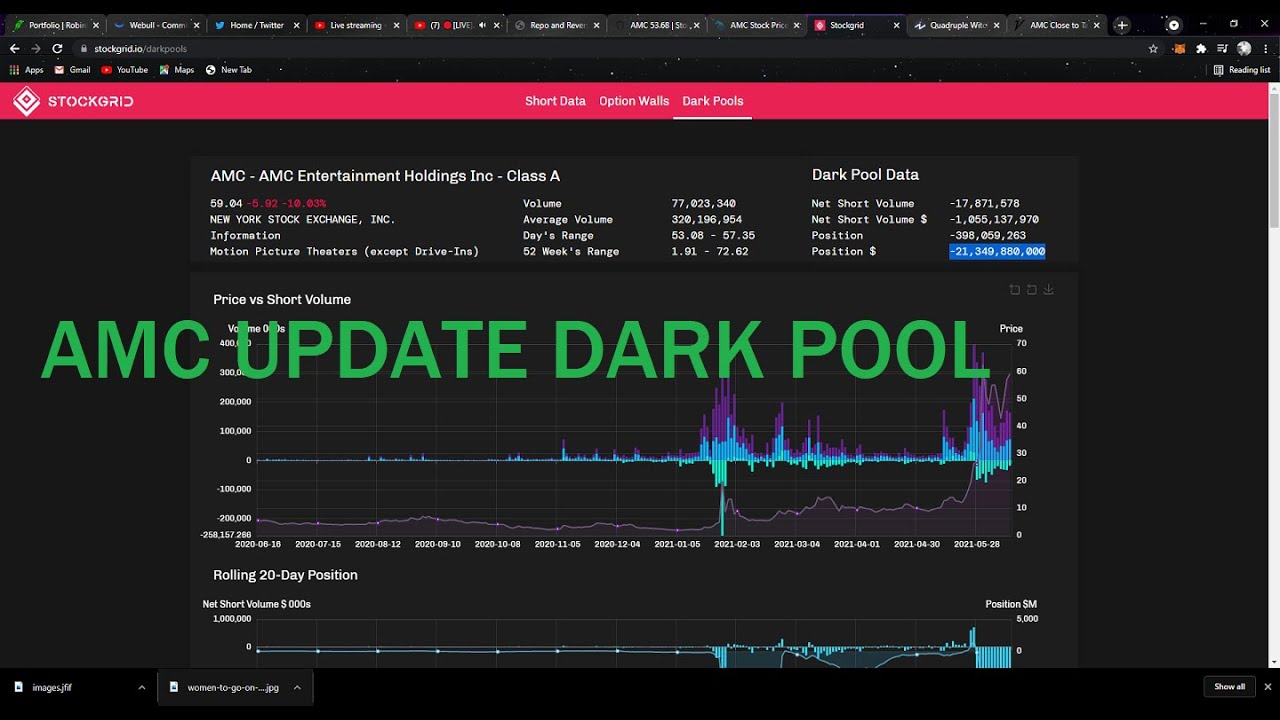The image size is (1280, 720).
Task: Click the Net Short Volume value -17,871,578
Action: point(984,204)
